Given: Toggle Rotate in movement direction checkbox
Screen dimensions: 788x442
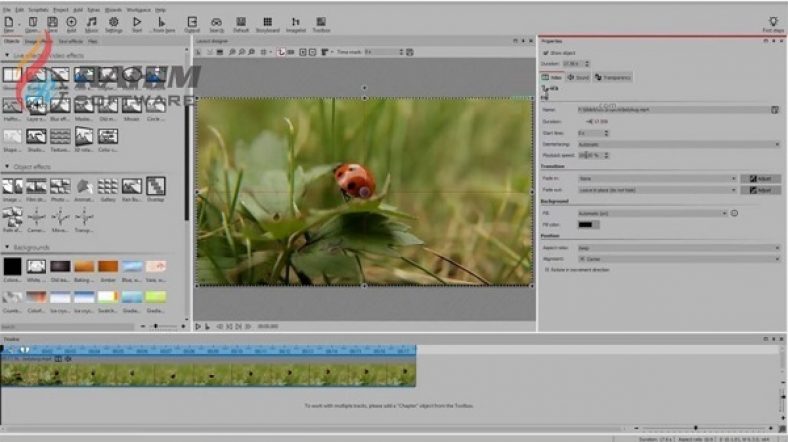Looking at the screenshot, I should pos(545,269).
